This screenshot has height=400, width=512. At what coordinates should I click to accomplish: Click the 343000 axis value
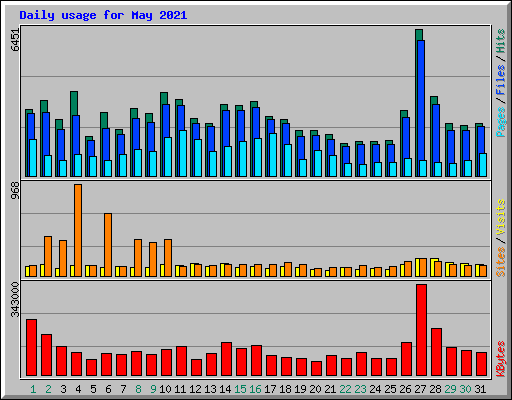(x=15, y=299)
